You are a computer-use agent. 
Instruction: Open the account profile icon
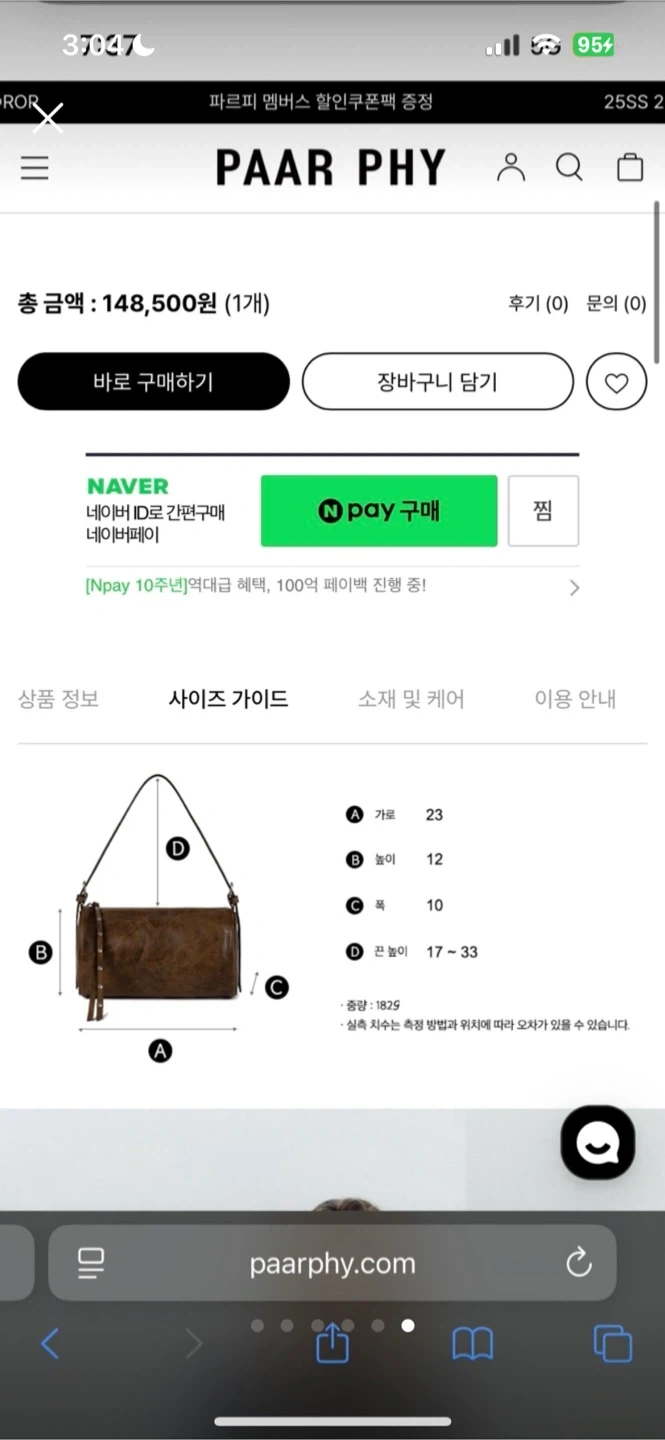click(x=511, y=168)
